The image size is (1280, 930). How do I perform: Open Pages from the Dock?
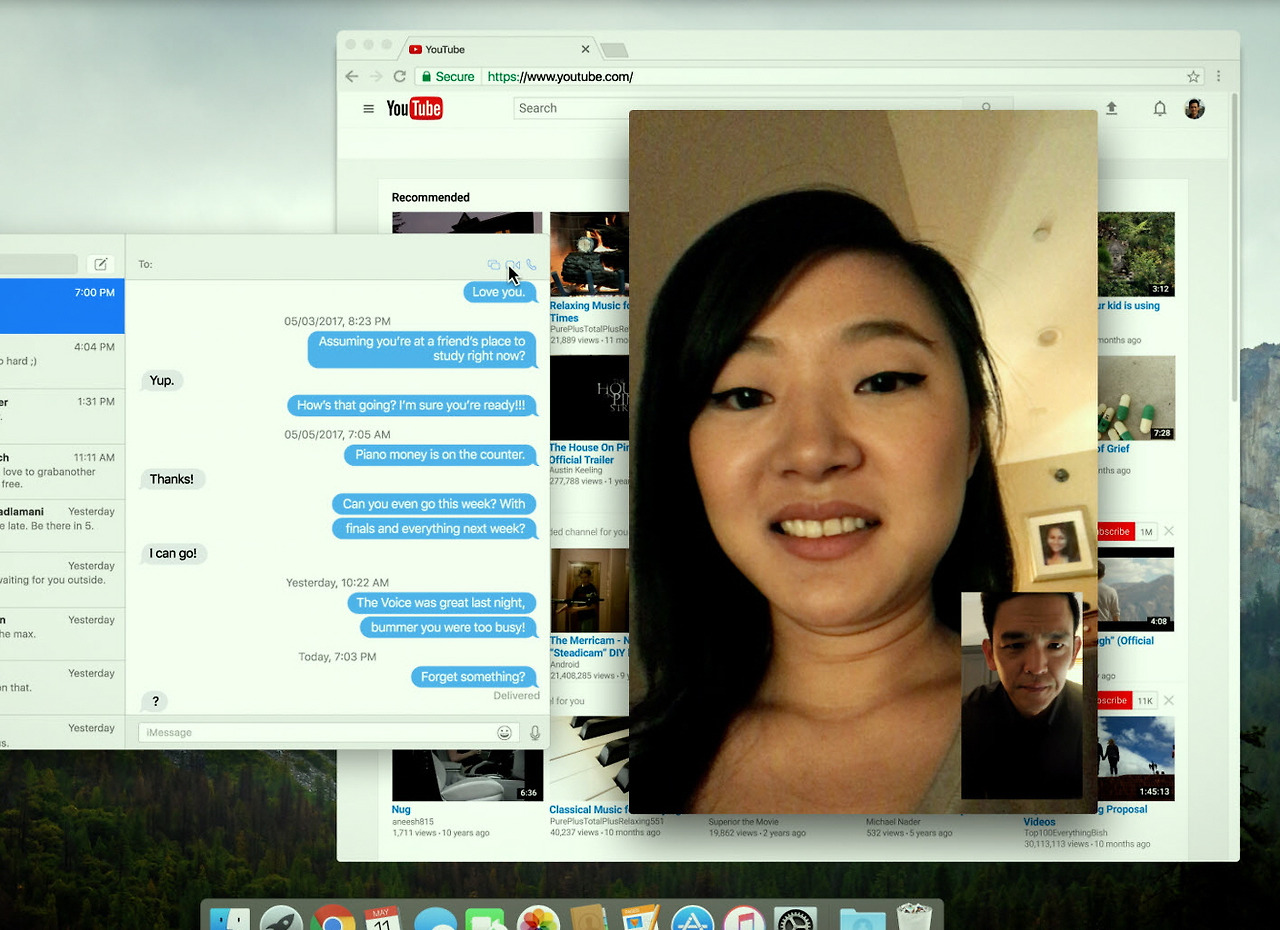pyautogui.click(x=641, y=918)
